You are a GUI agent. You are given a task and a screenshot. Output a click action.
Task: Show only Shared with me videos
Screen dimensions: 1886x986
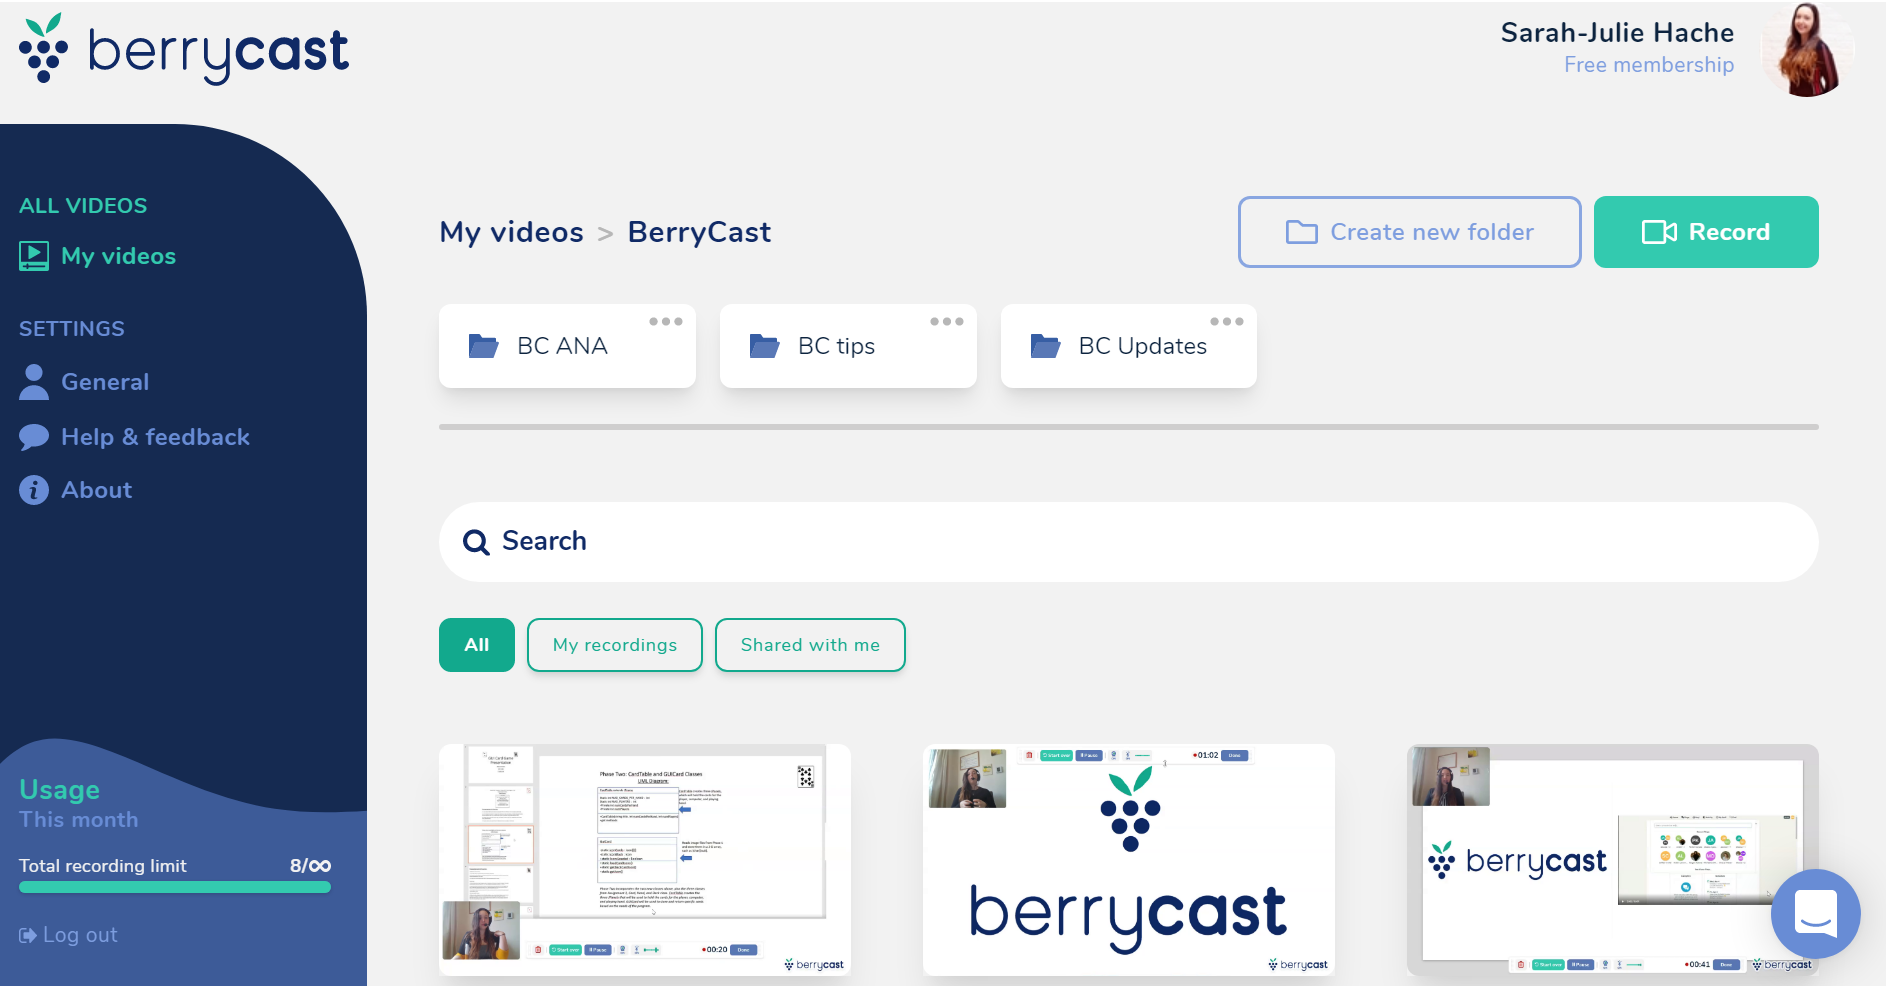(x=810, y=645)
